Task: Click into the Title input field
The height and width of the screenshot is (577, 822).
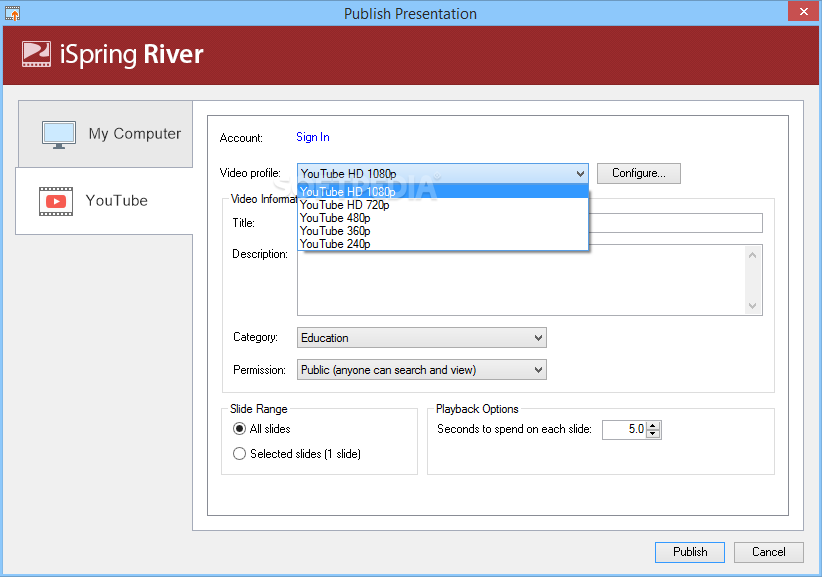Action: point(675,223)
